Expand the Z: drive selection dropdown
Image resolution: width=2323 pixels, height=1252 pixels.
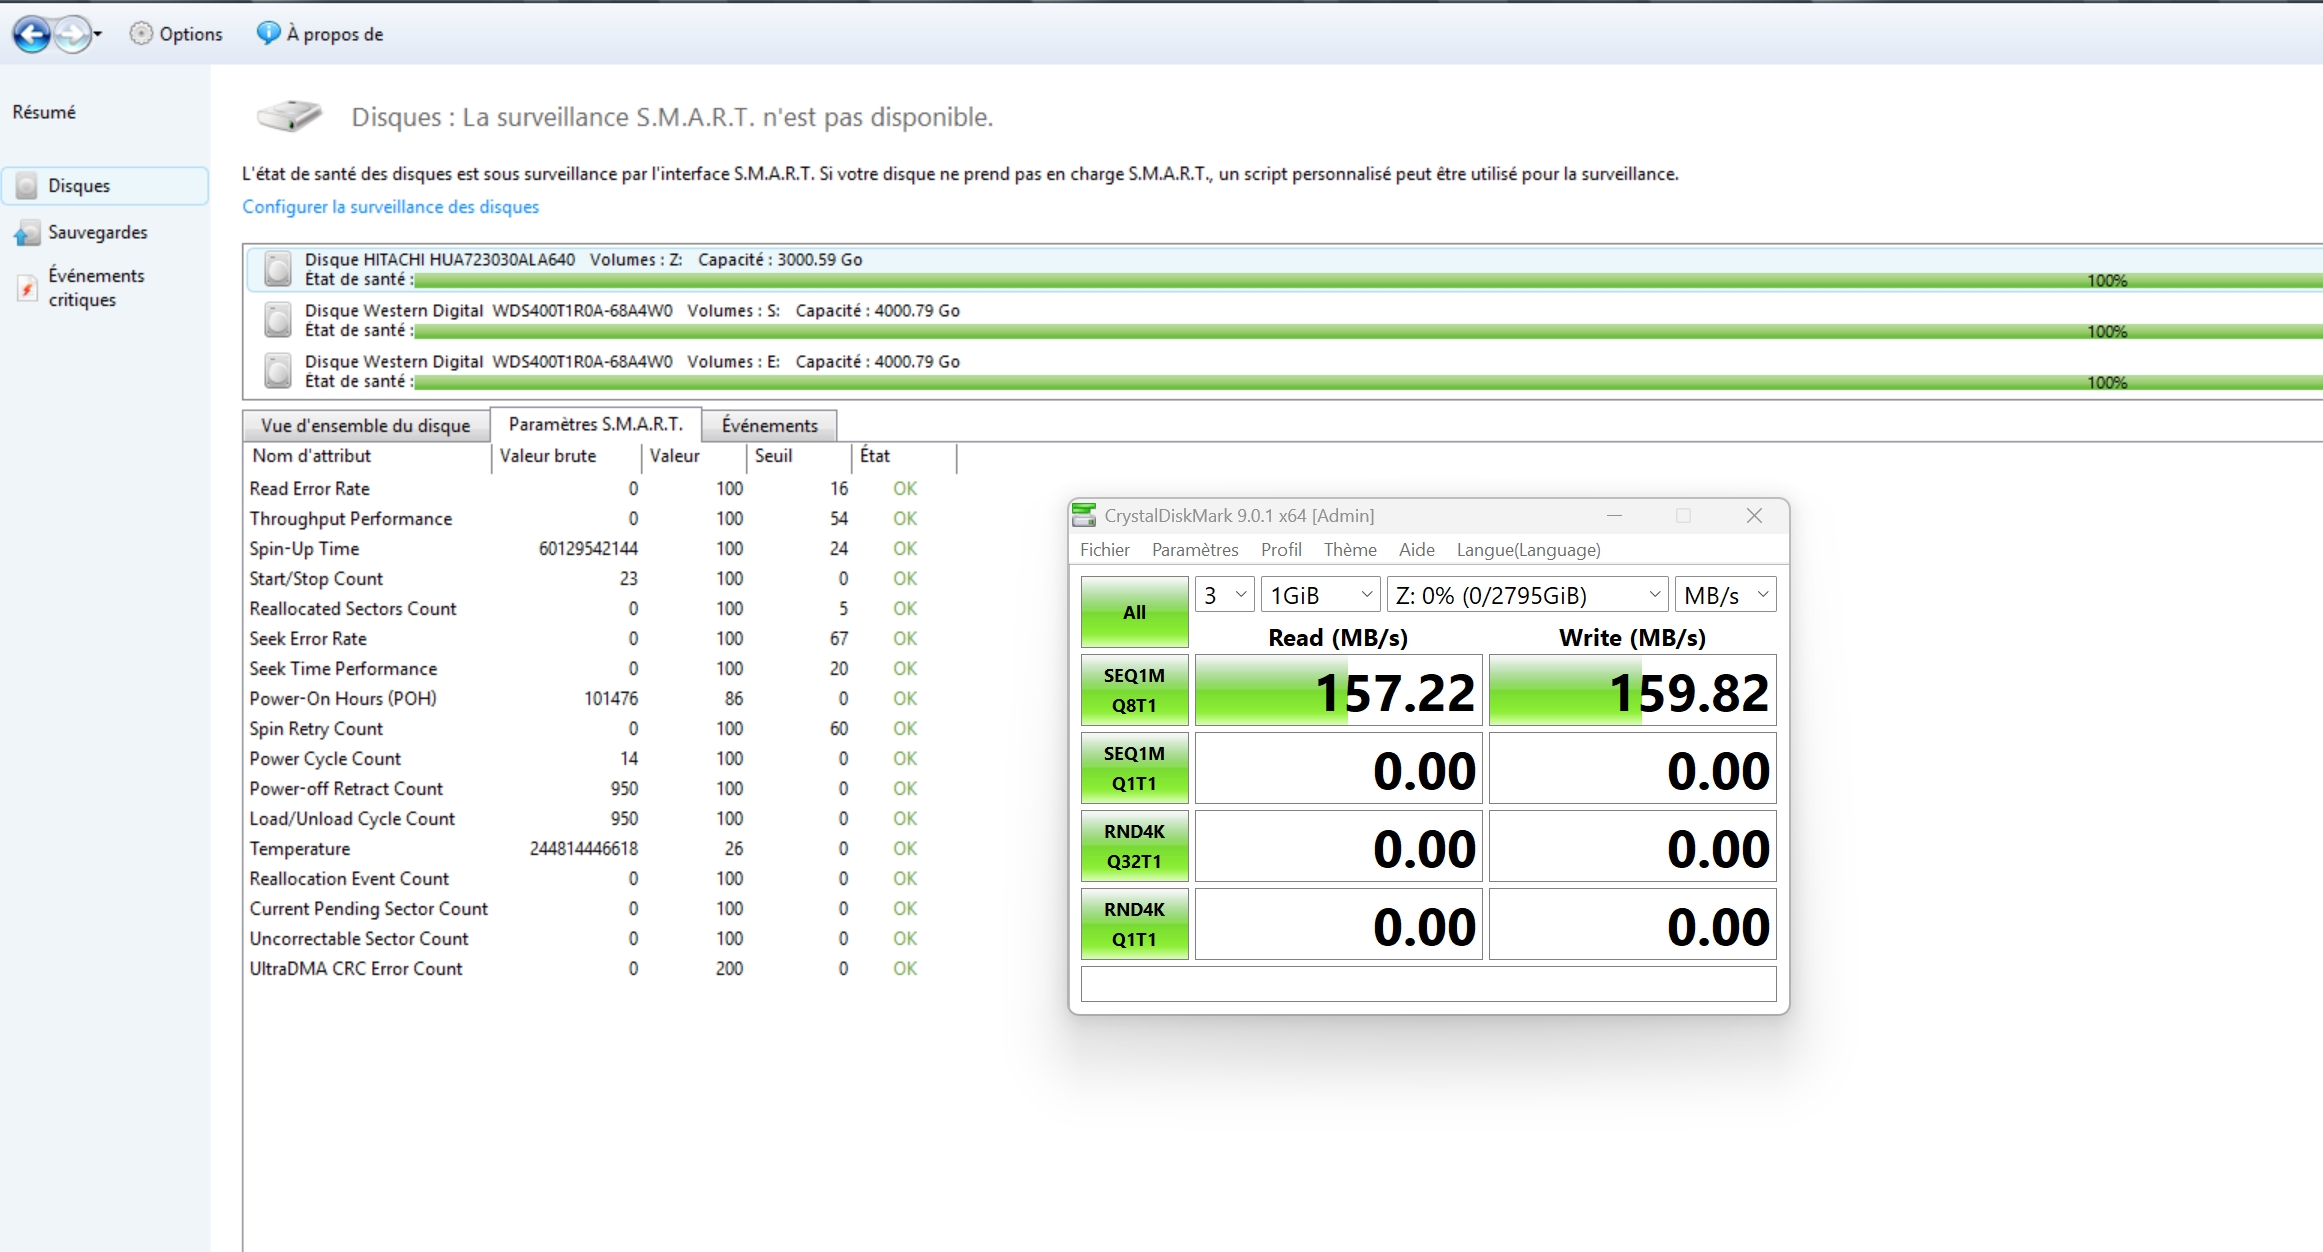pyautogui.click(x=1526, y=595)
